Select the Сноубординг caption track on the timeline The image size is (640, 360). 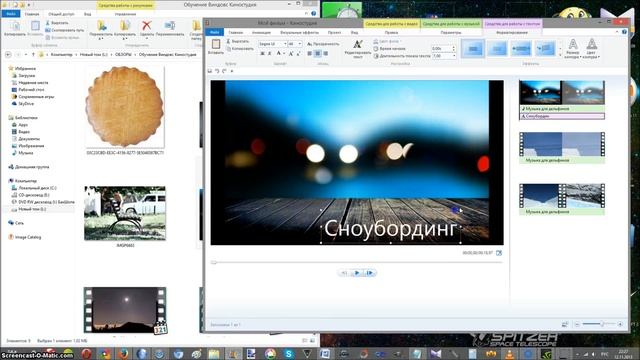coord(562,116)
